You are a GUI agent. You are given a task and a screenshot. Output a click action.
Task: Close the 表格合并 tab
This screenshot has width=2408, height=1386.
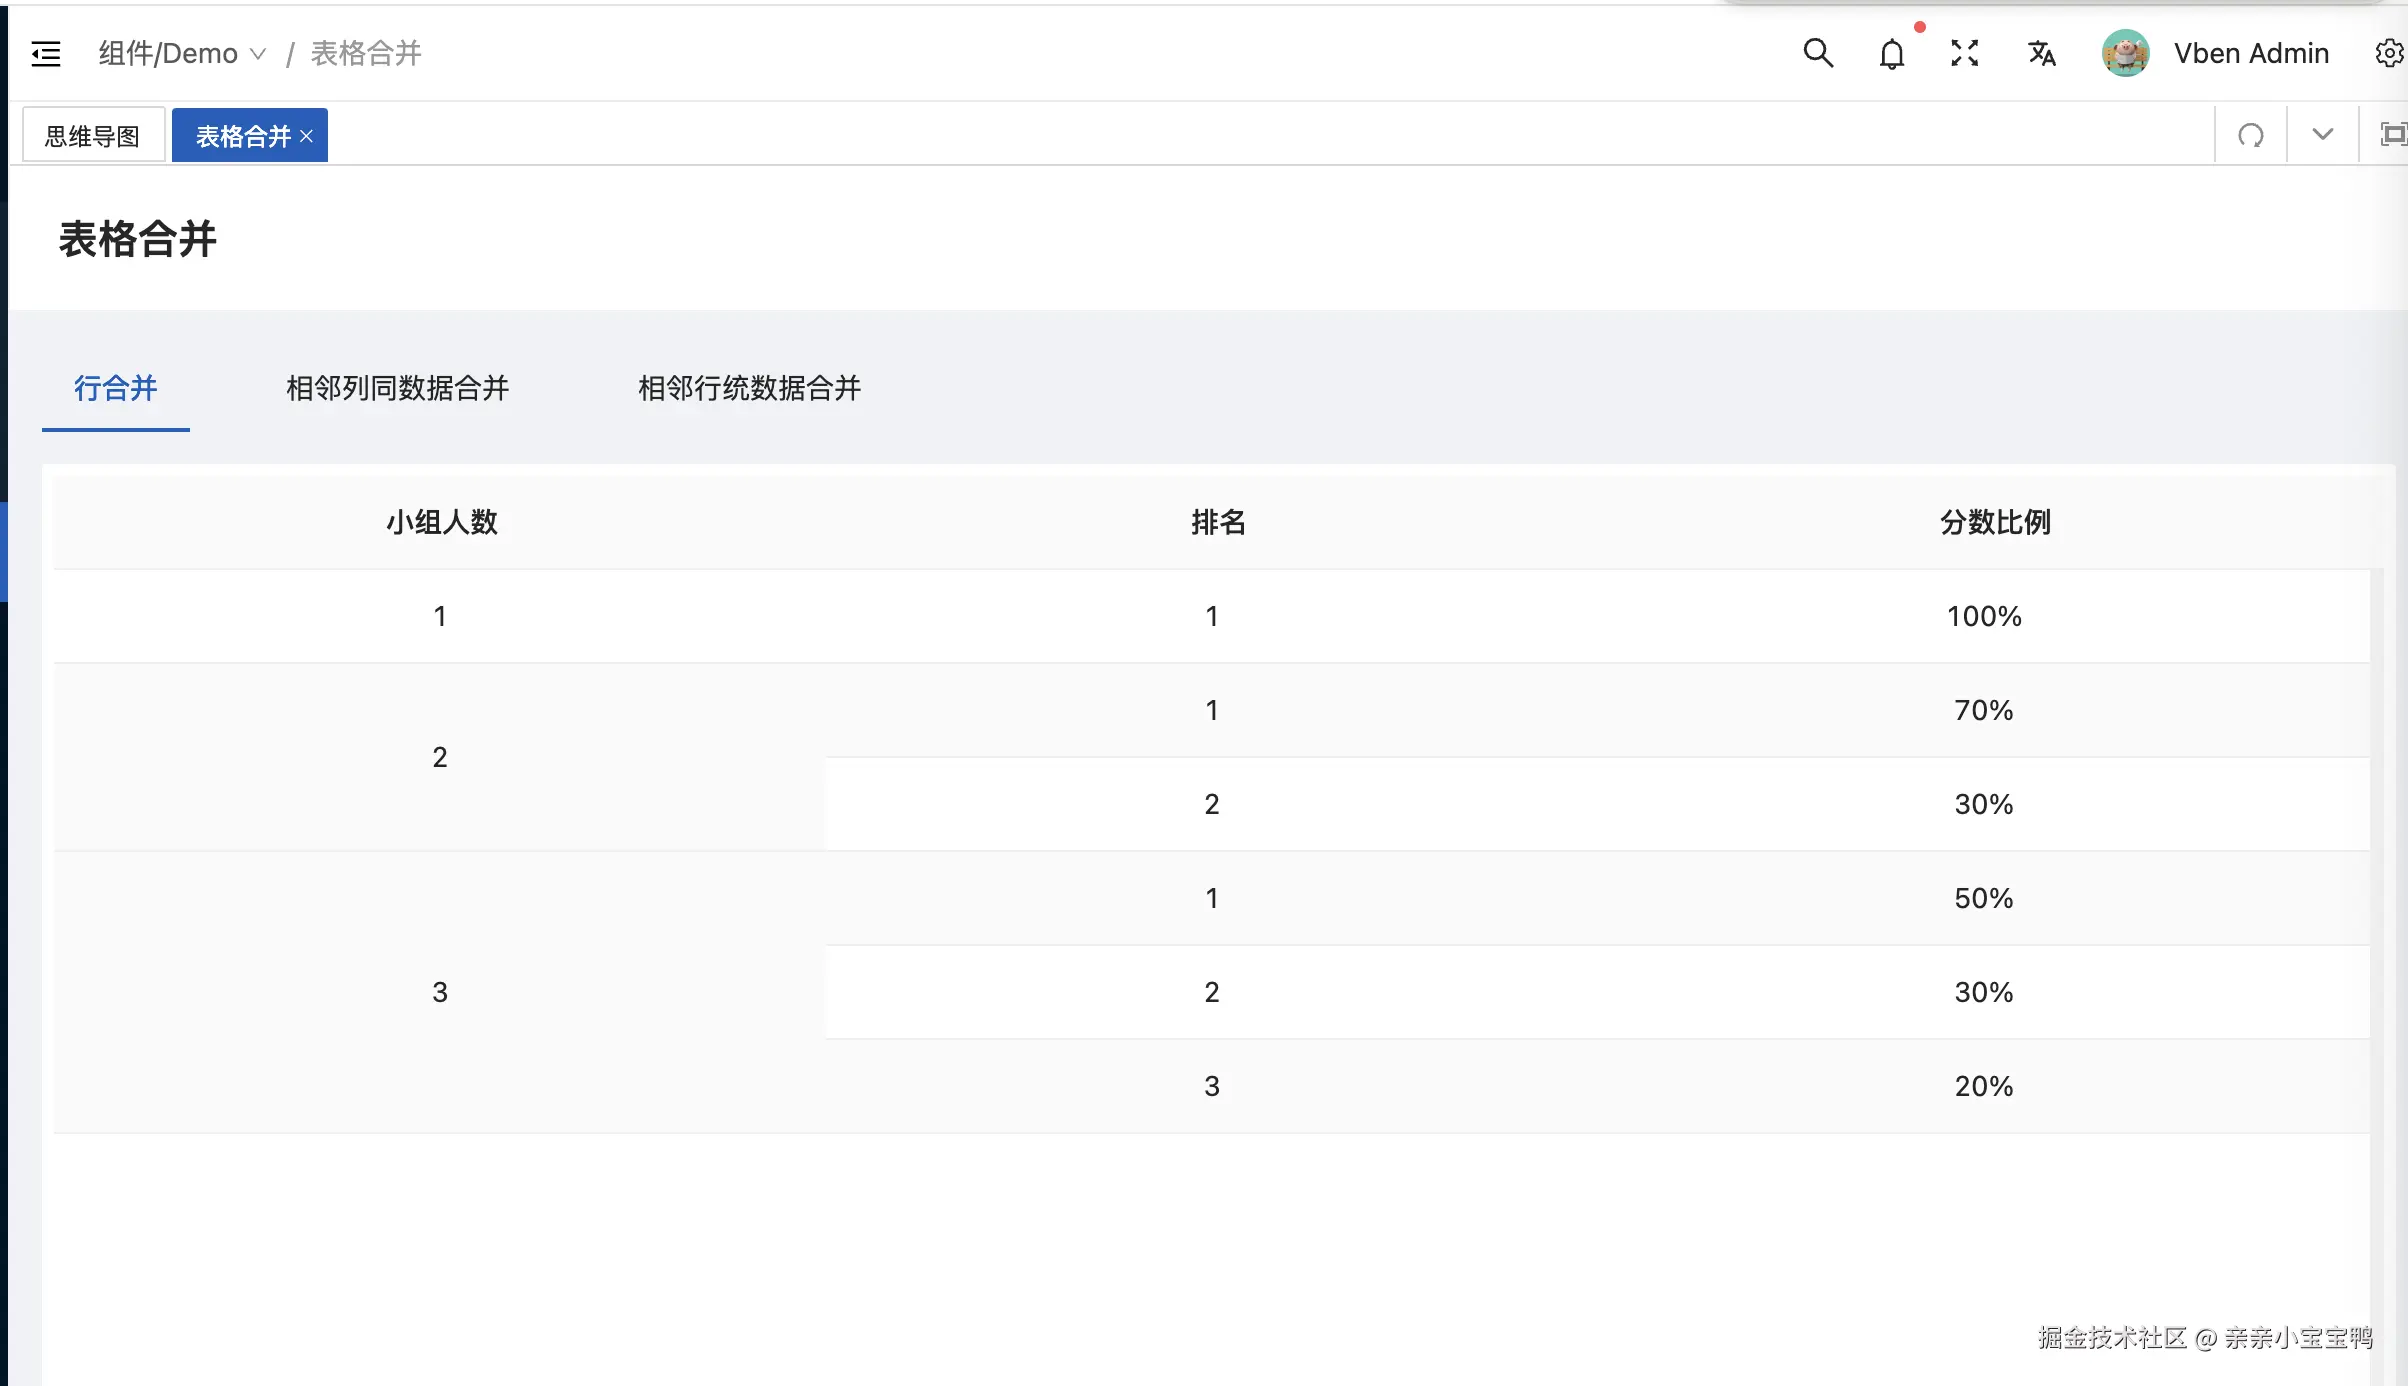307,135
